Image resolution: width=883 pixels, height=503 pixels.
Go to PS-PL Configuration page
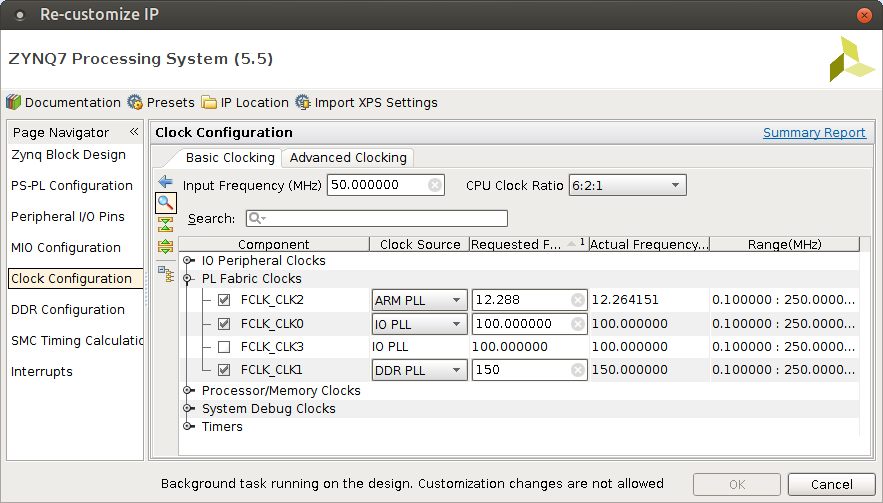pyautogui.click(x=72, y=186)
